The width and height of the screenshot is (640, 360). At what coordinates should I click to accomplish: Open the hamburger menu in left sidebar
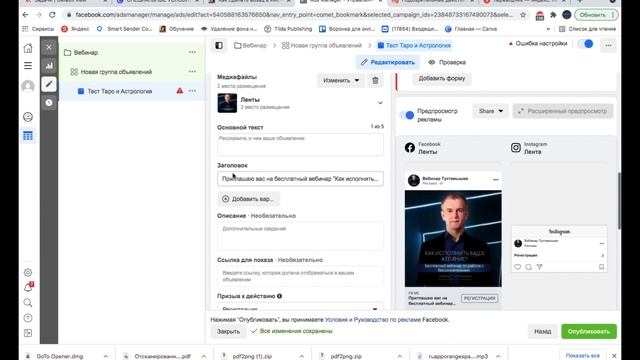[28, 66]
